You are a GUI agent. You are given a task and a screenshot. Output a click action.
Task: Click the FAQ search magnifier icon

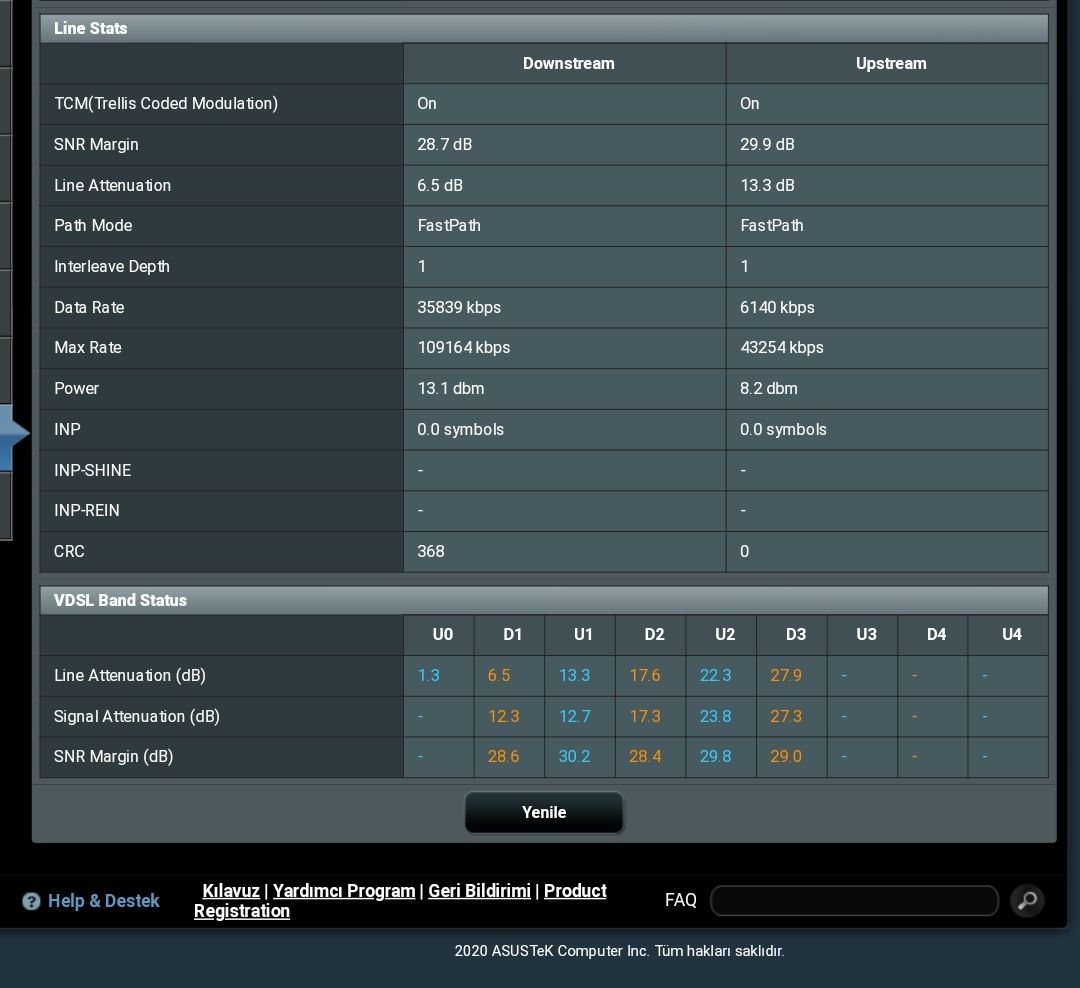click(1027, 900)
